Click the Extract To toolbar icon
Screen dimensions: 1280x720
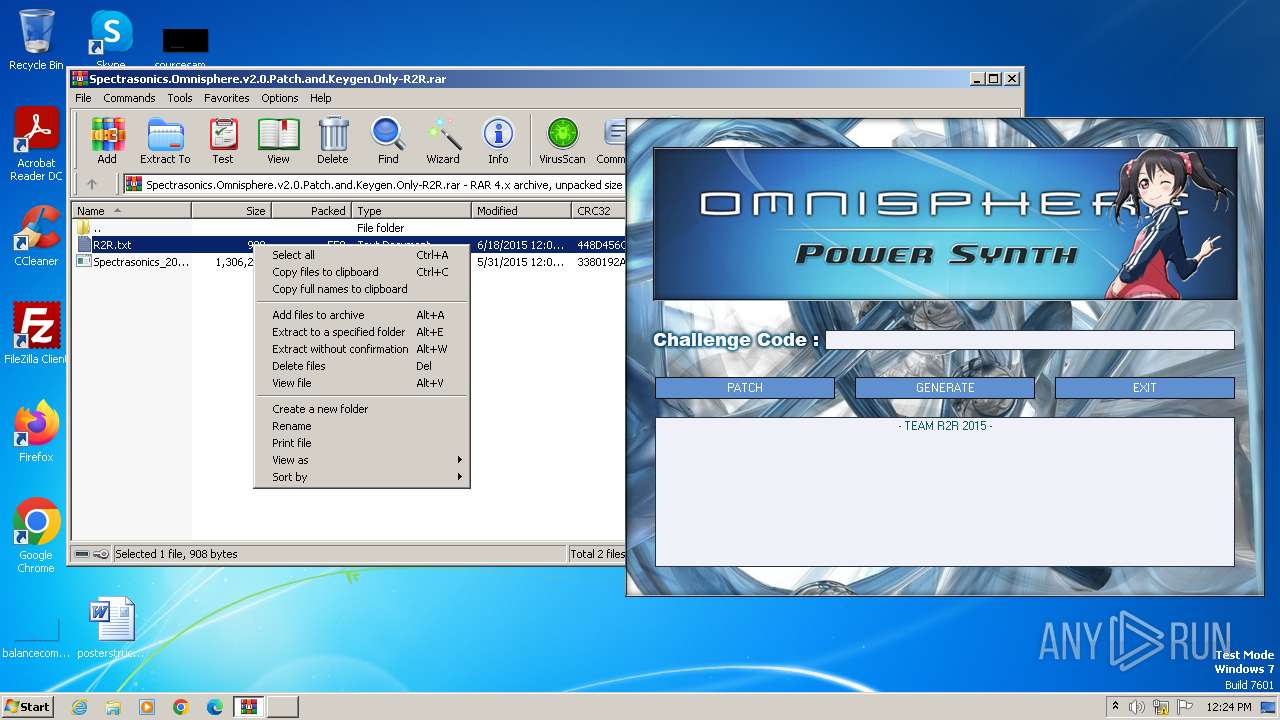click(165, 140)
